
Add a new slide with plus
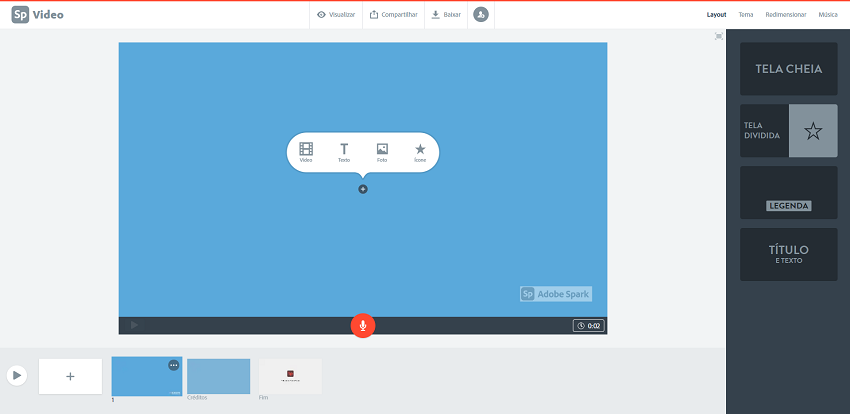[70, 376]
